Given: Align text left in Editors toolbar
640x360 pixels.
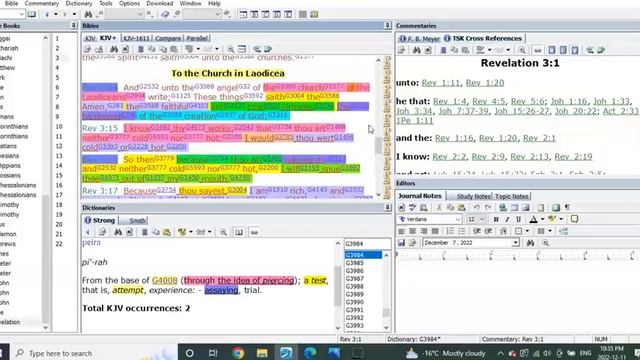Looking at the screenshot, I should 401,231.
